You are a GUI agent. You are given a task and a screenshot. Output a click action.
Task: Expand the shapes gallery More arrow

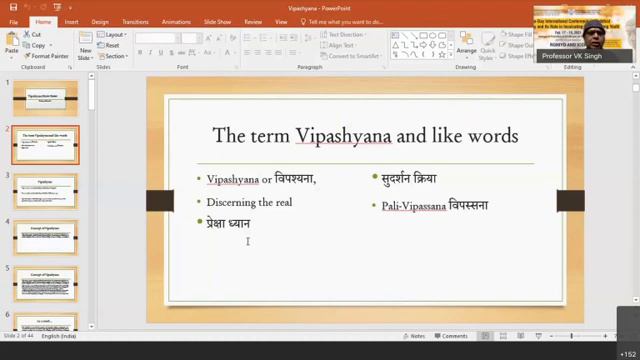click(x=451, y=55)
